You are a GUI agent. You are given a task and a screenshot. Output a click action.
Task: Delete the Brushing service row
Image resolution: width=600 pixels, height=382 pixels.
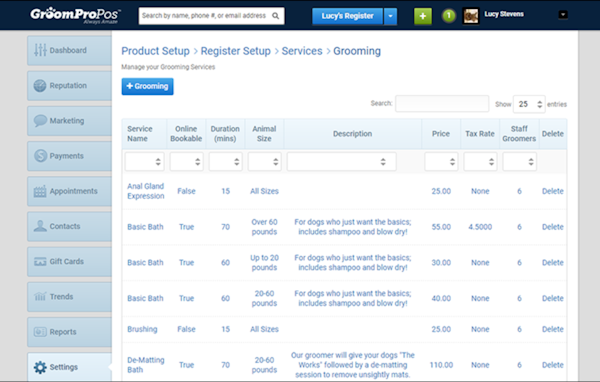(553, 329)
